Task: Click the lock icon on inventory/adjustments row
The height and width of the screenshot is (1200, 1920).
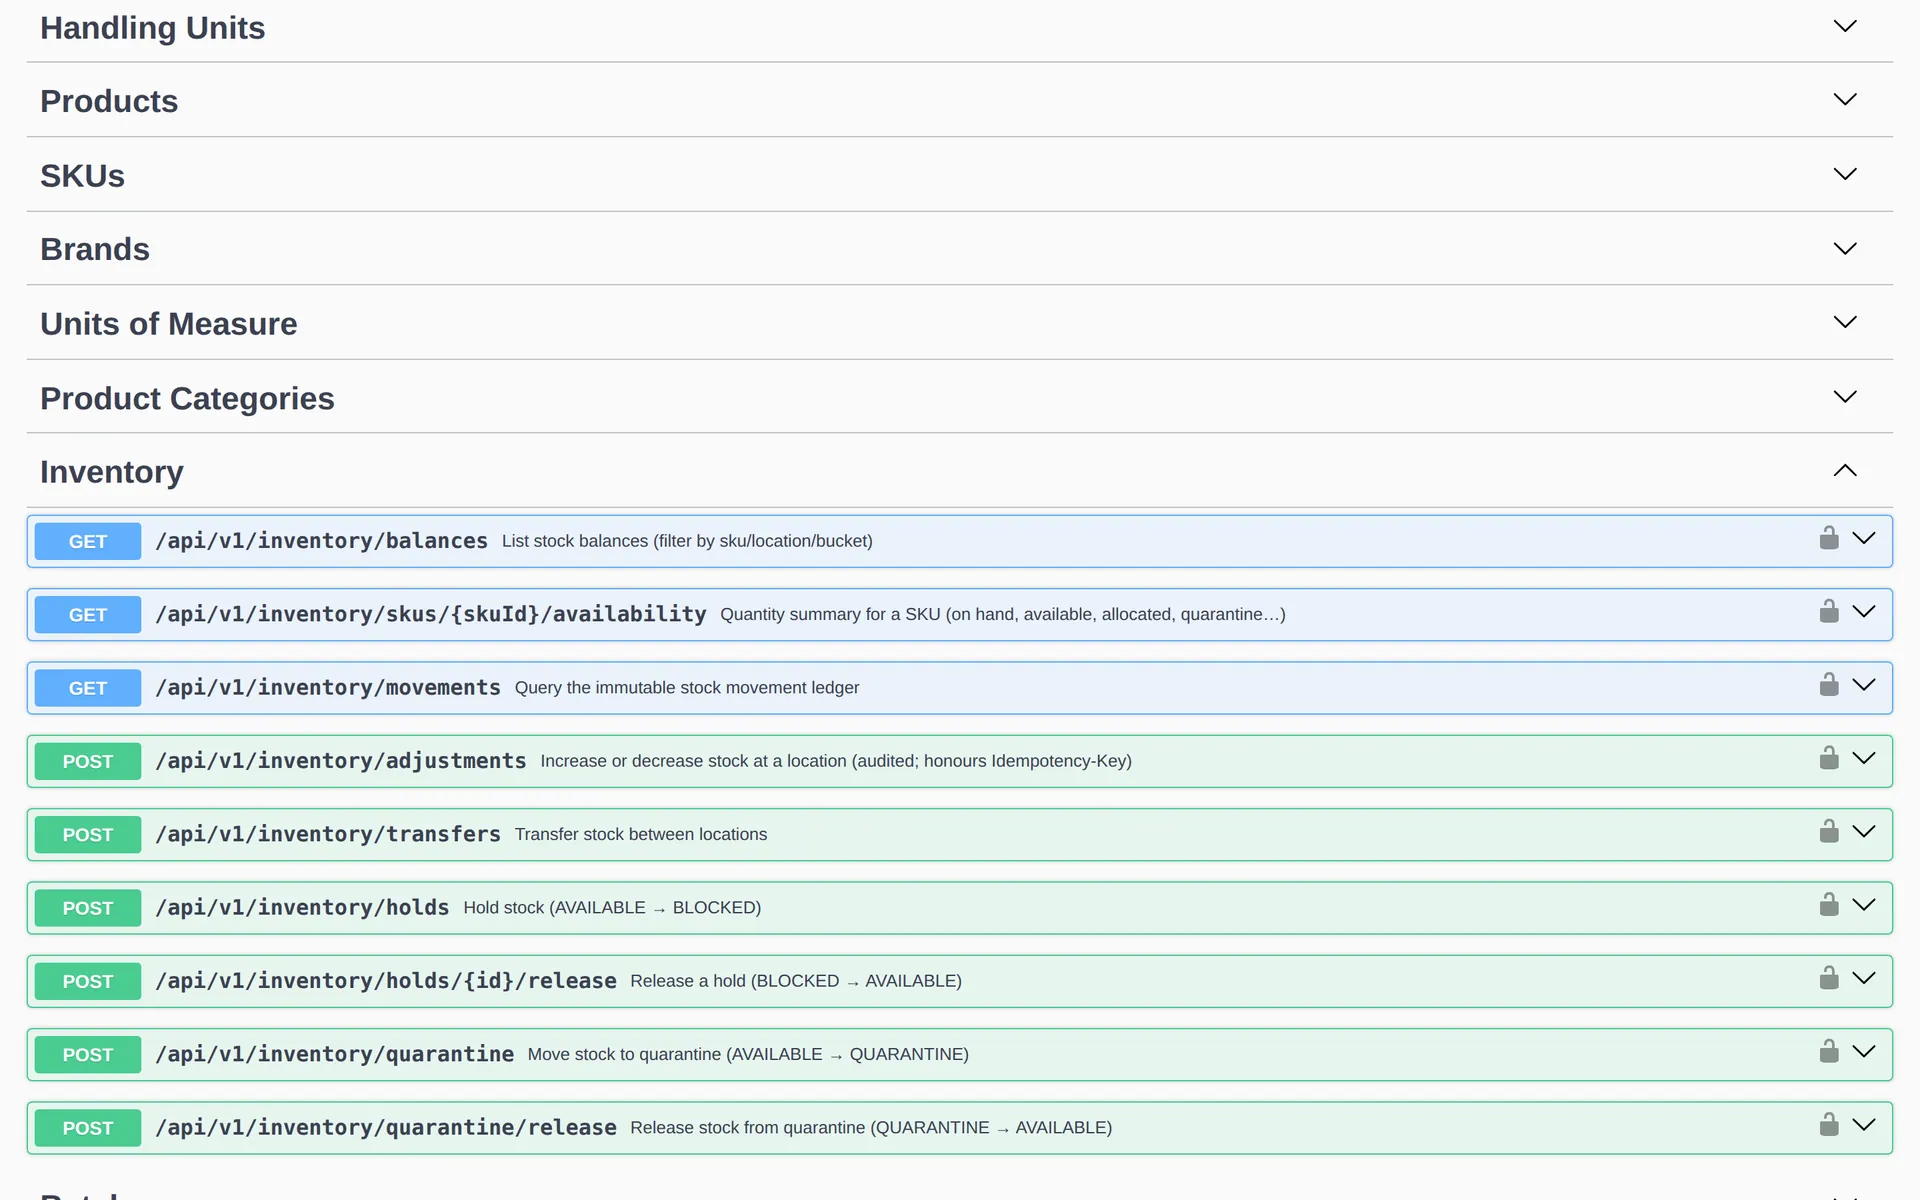Action: pos(1829,758)
